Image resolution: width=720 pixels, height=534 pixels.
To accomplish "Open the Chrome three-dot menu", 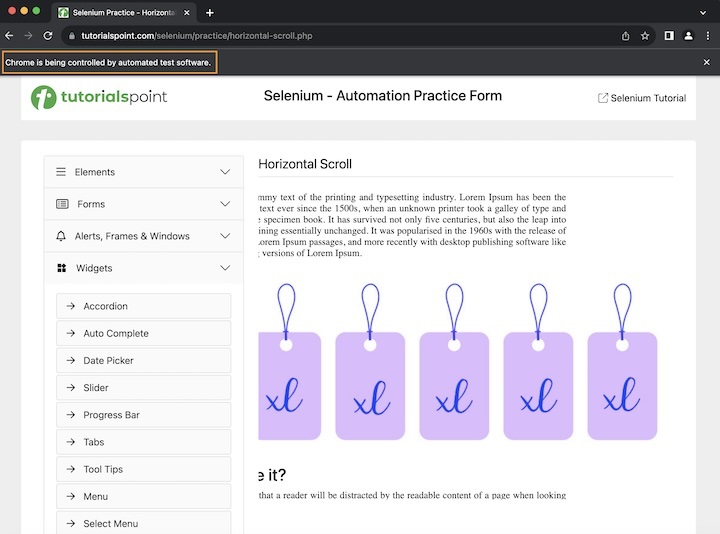I will coord(708,35).
